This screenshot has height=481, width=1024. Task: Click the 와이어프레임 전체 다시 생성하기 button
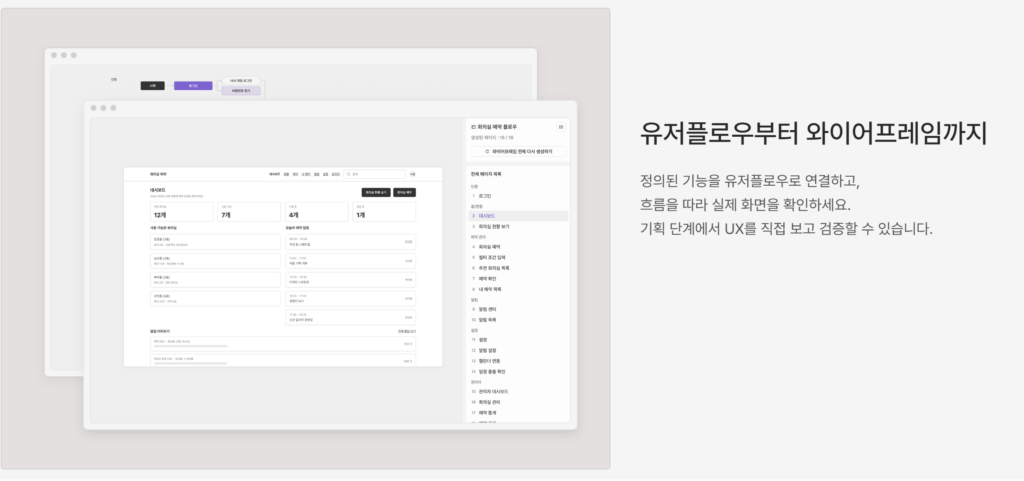(x=519, y=151)
